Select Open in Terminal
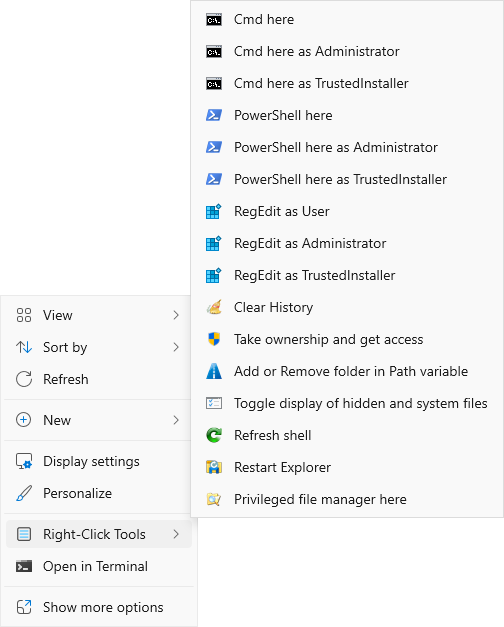504x627 pixels. point(99,566)
